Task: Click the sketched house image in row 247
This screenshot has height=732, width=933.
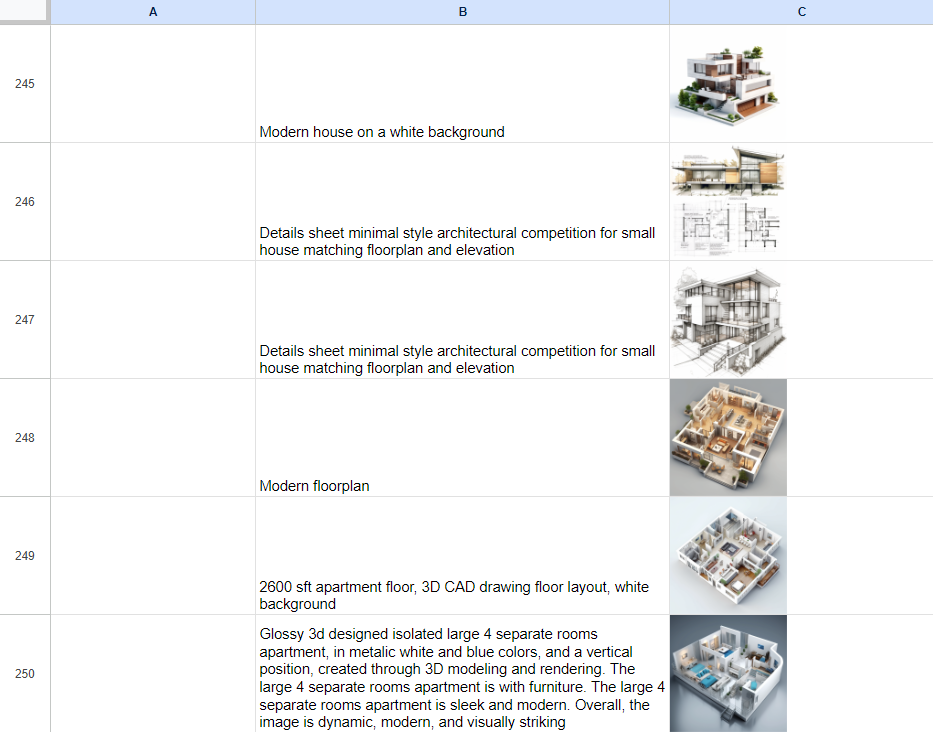Action: point(727,320)
